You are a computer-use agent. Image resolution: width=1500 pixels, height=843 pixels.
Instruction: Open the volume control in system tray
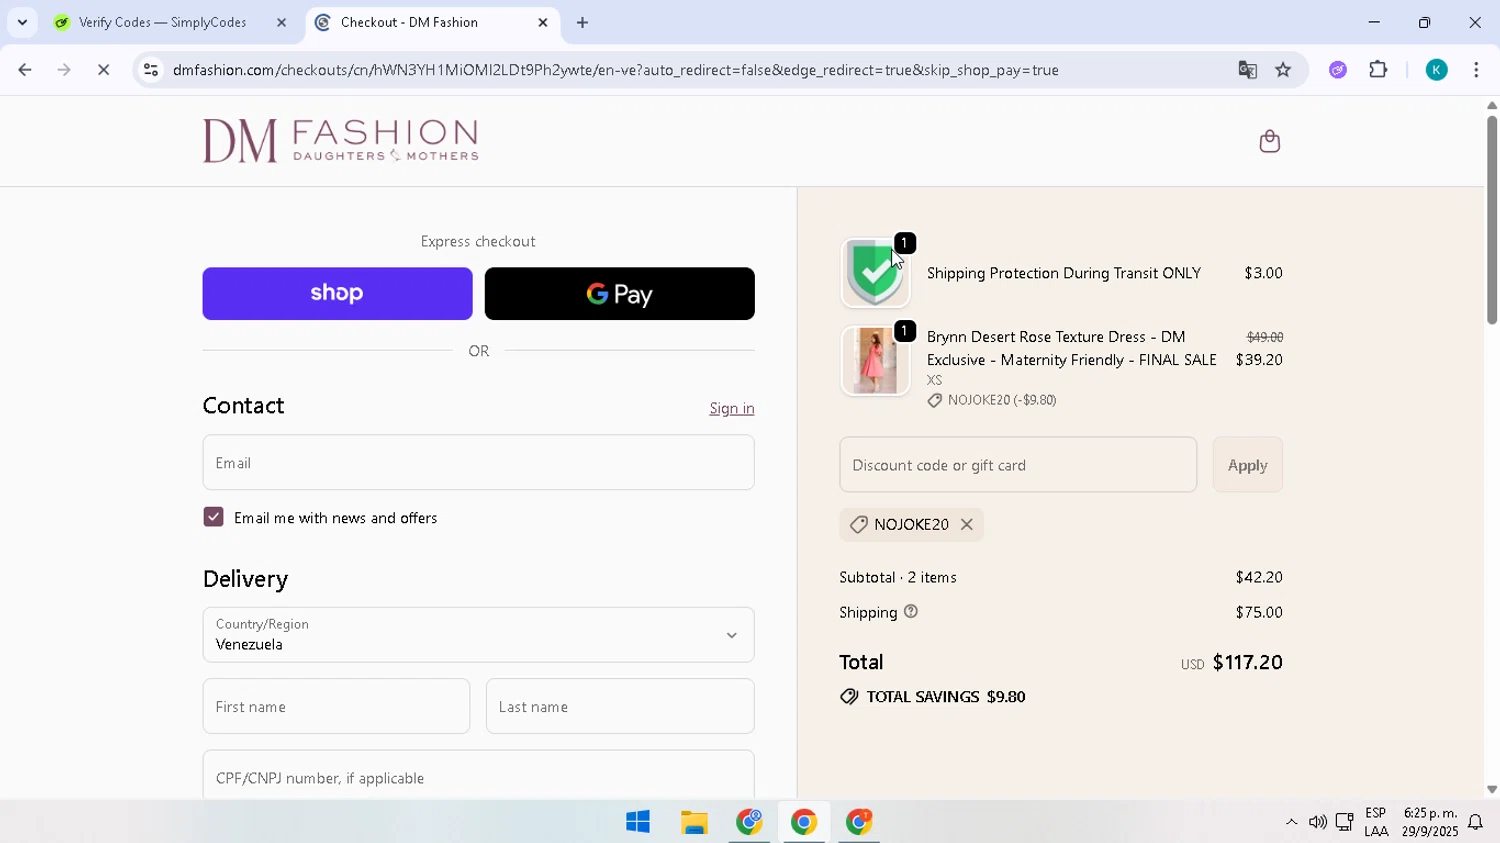point(1318,822)
